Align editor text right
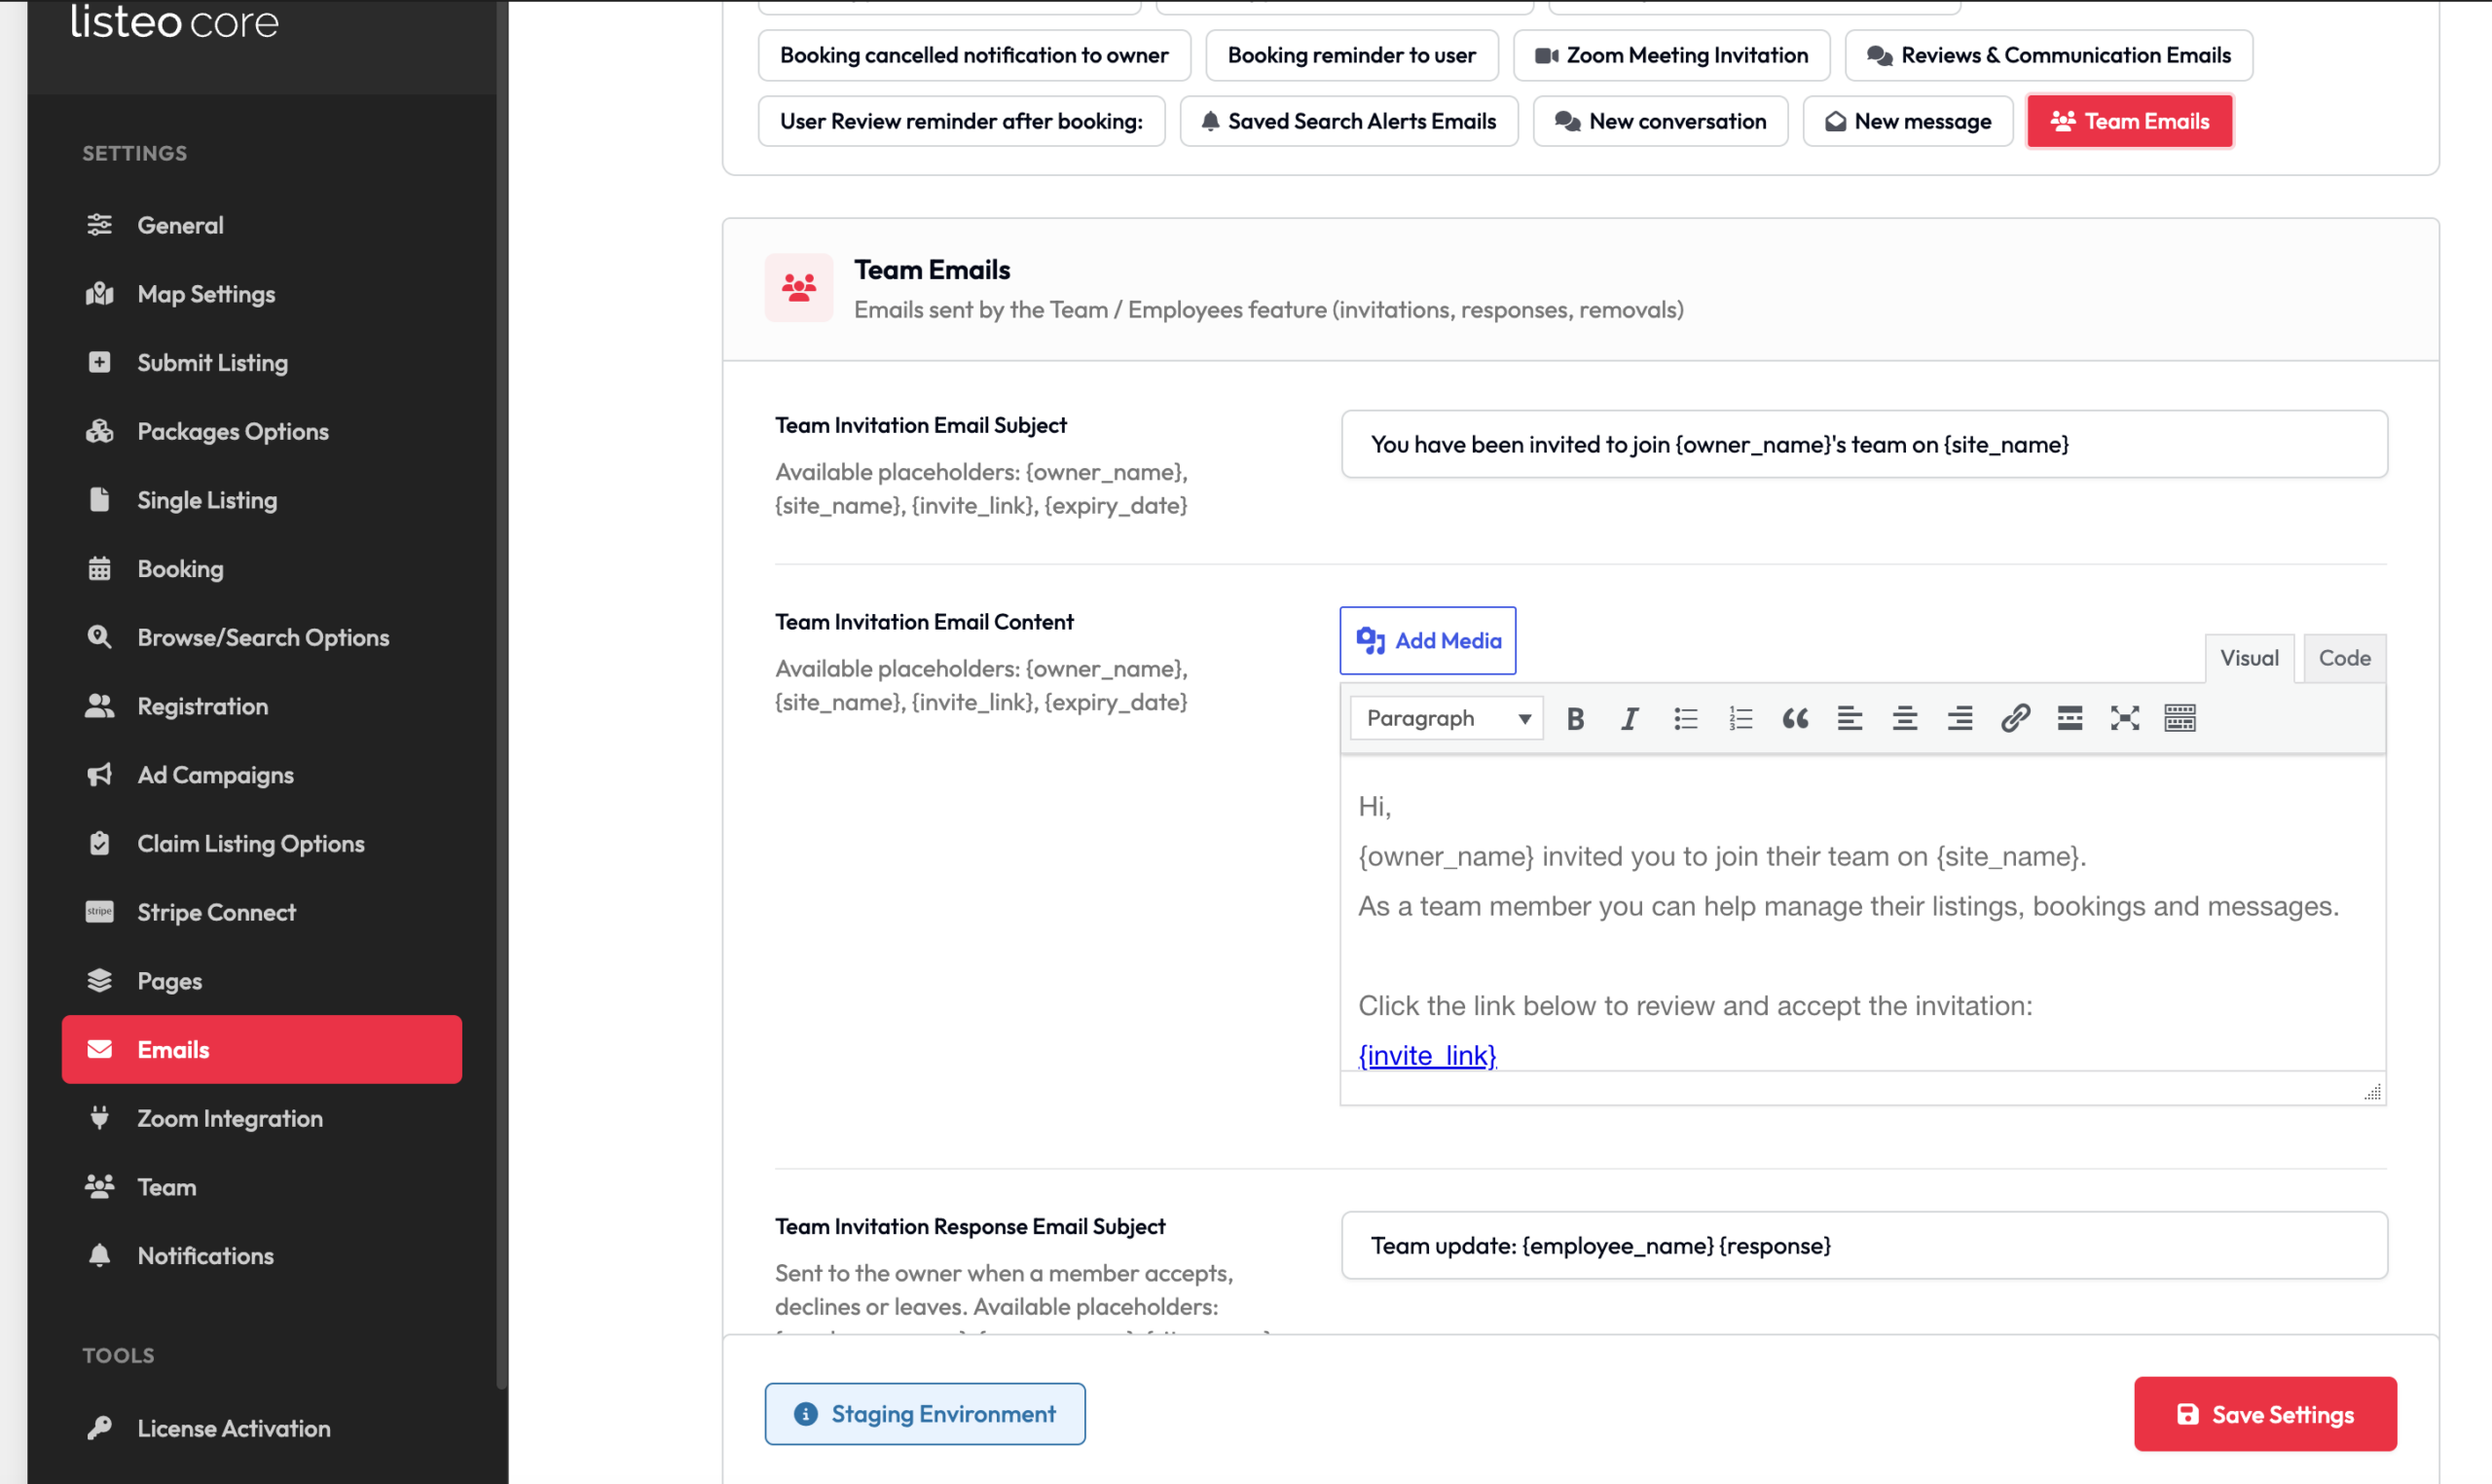This screenshot has height=1484, width=2492. [x=1960, y=718]
